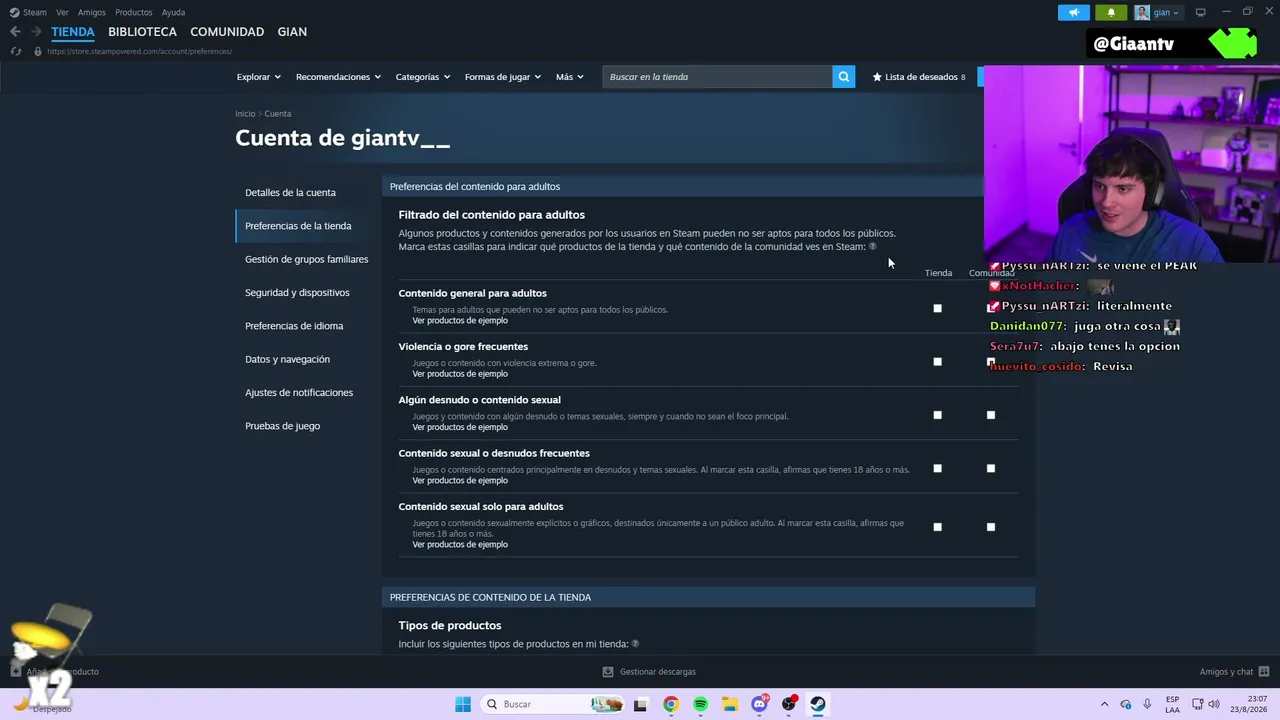Viewport: 1280px width, 720px height.
Task: Toggle Community checkbox for frequent sexual content
Action: (x=991, y=468)
